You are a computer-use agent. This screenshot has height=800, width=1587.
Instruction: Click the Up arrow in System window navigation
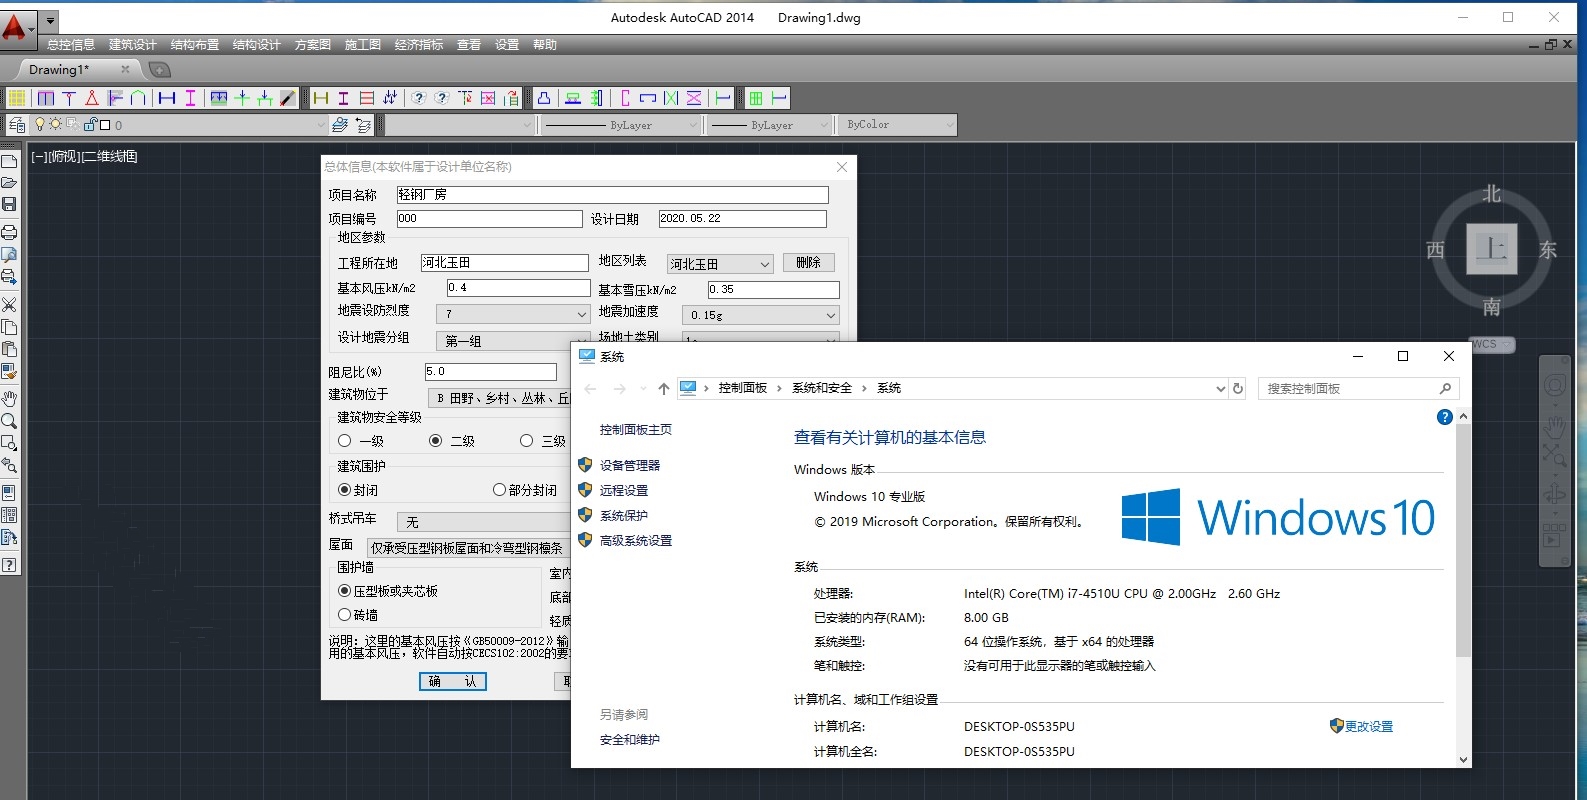click(x=664, y=388)
